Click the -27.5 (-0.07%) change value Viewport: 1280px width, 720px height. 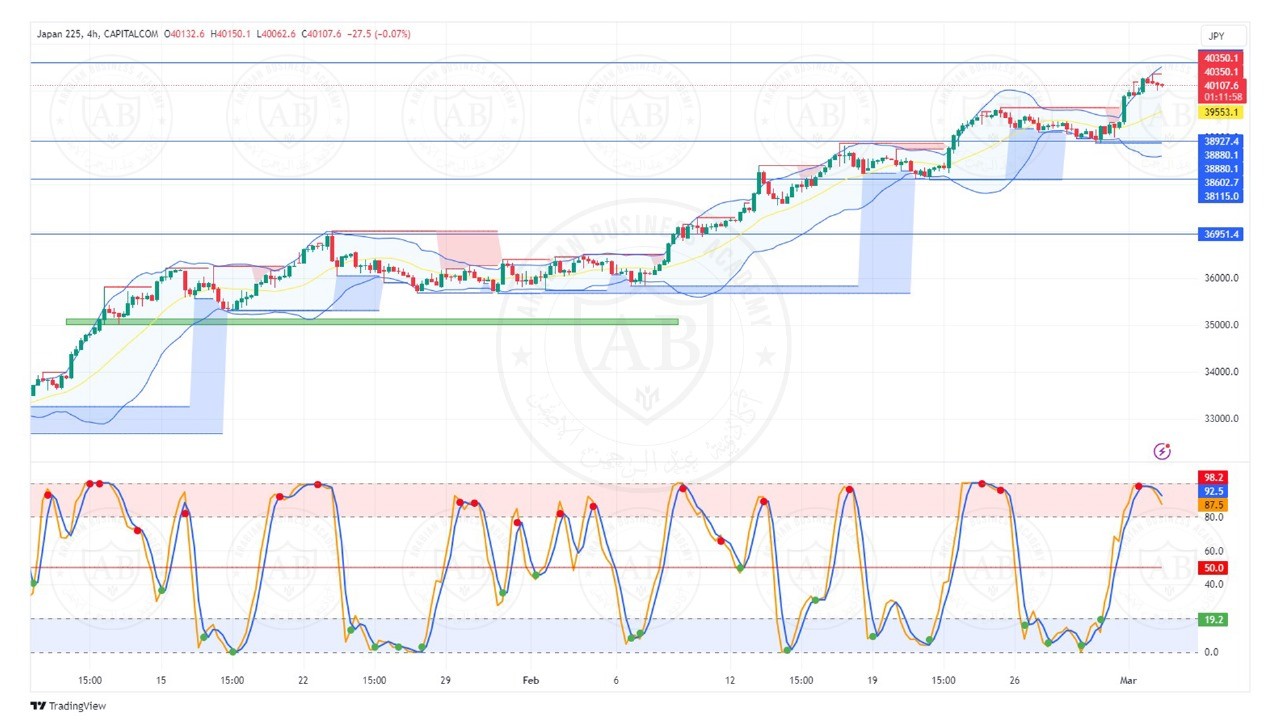(377, 34)
